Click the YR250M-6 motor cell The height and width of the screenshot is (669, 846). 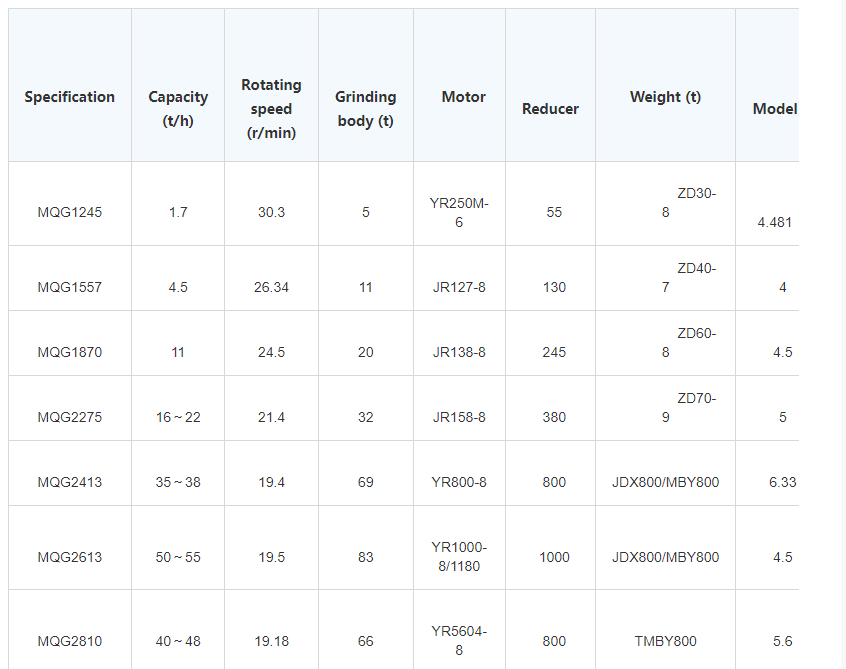pyautogui.click(x=459, y=212)
